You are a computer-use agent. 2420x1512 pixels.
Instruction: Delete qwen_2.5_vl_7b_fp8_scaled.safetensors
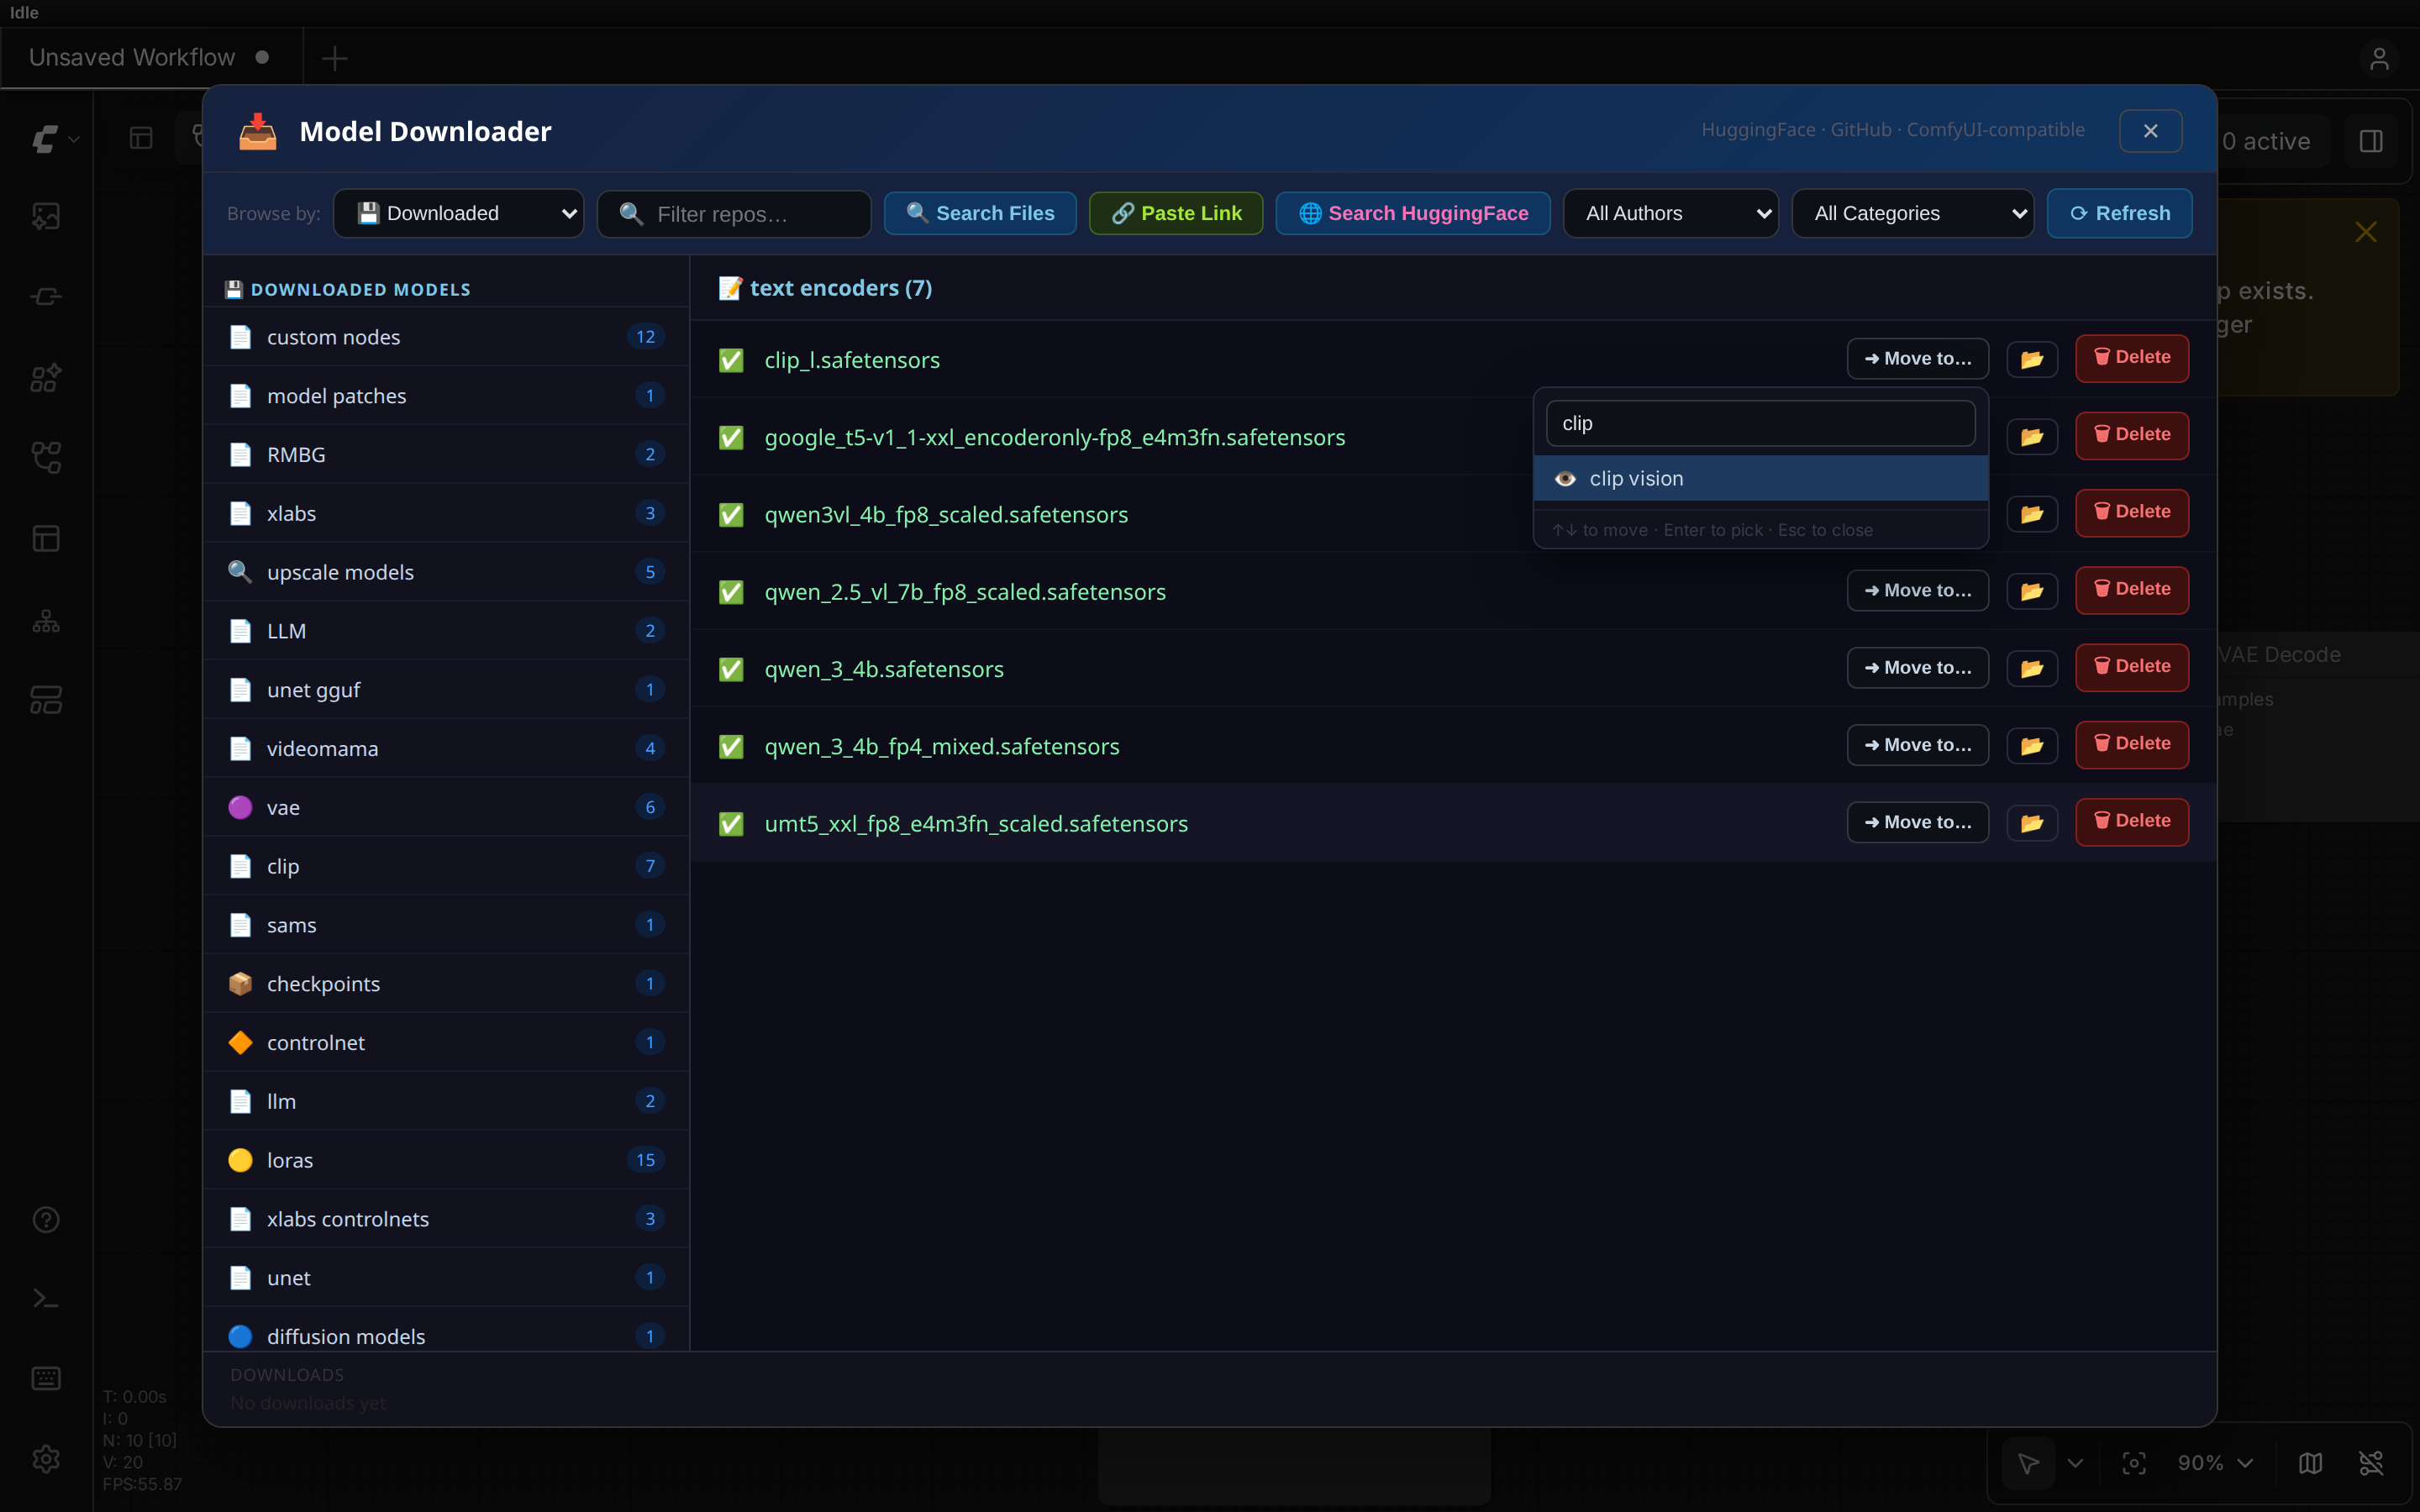tap(2131, 589)
